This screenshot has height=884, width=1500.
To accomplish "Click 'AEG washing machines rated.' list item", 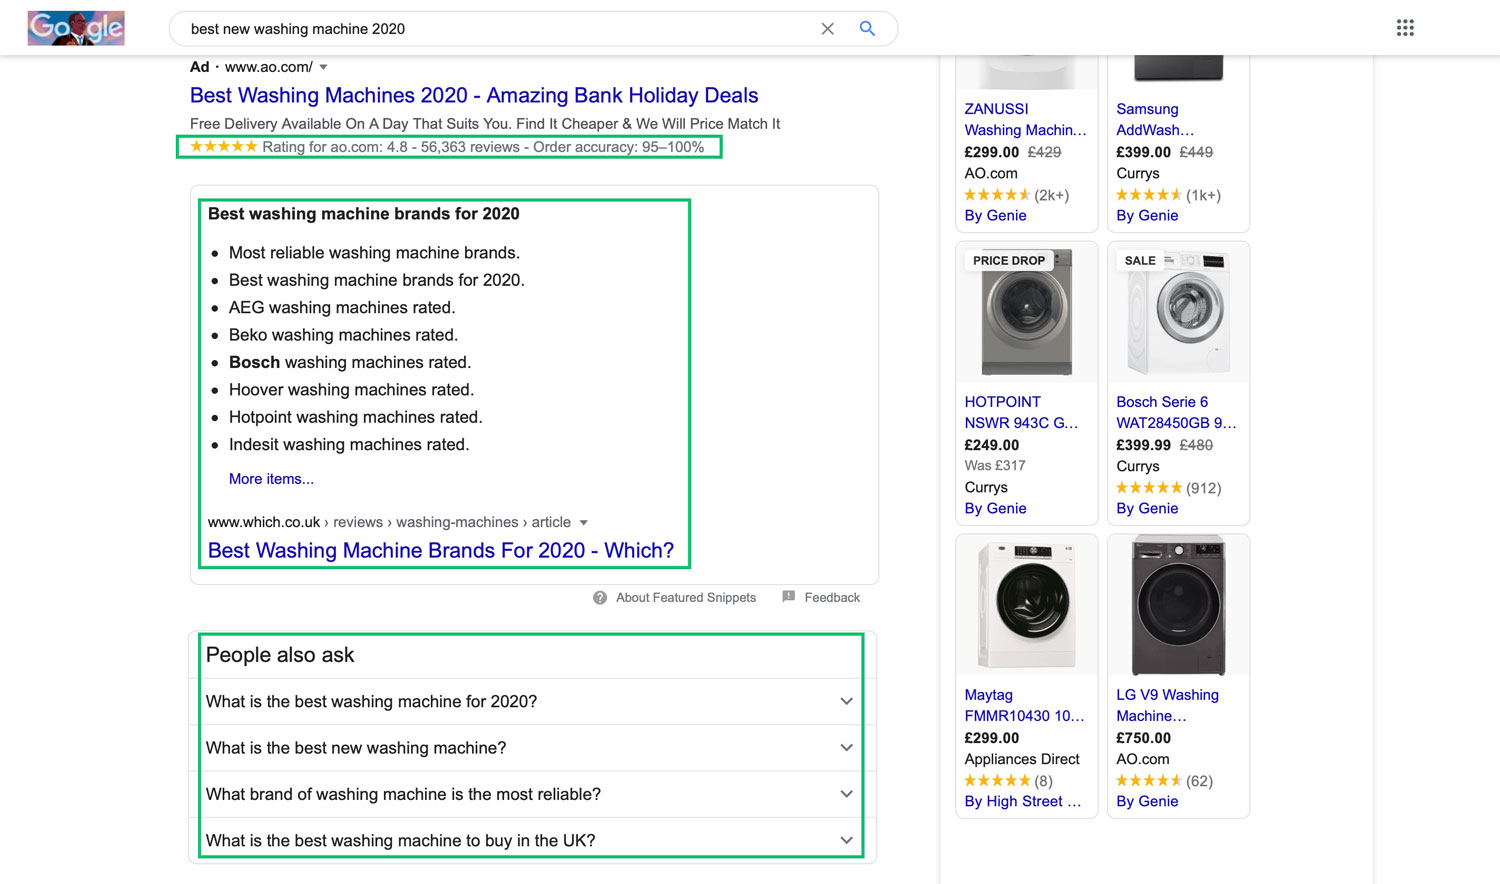I will click(342, 308).
